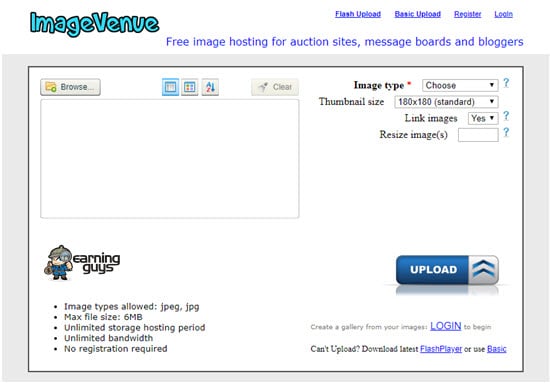Open the Flash Upload menu link
550x383 pixels.
tap(358, 14)
